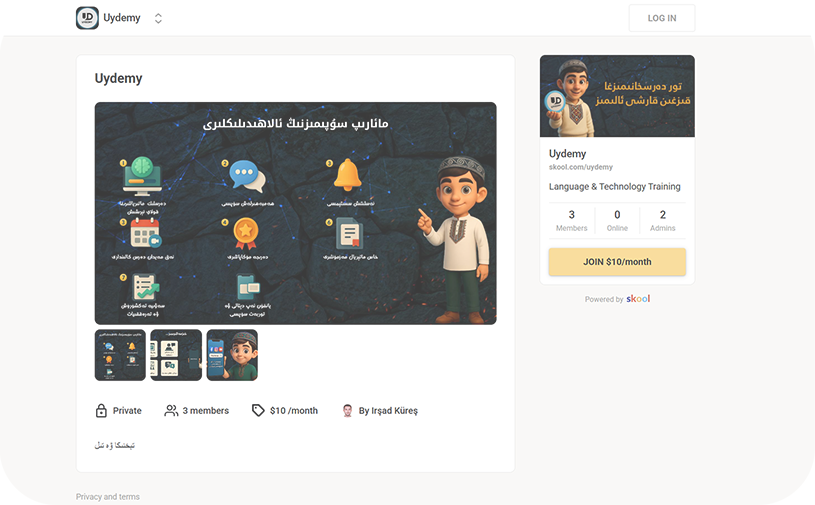
Task: Click the Uydemy title in sidebar card
Action: 567,154
